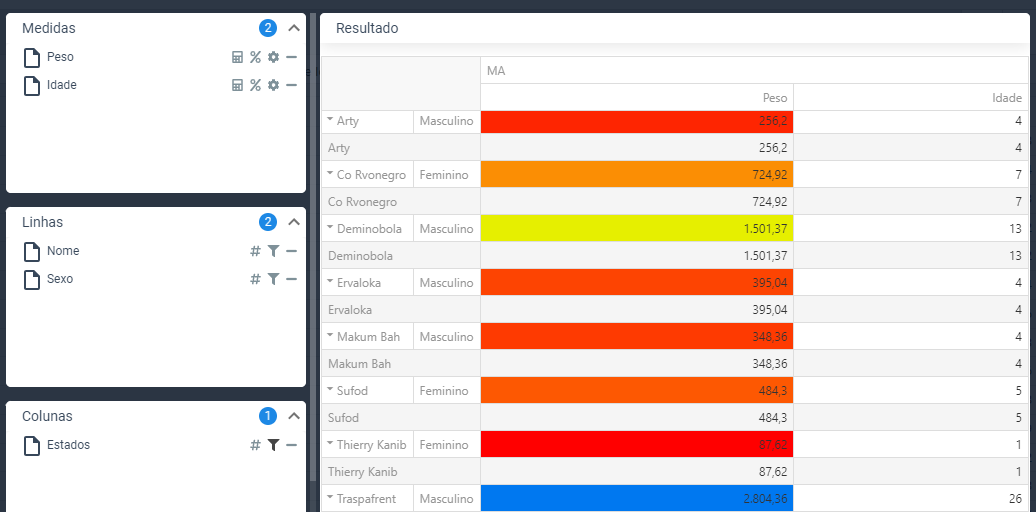Select the Nome field in Linhas
The height and width of the screenshot is (512, 1036).
tap(63, 251)
